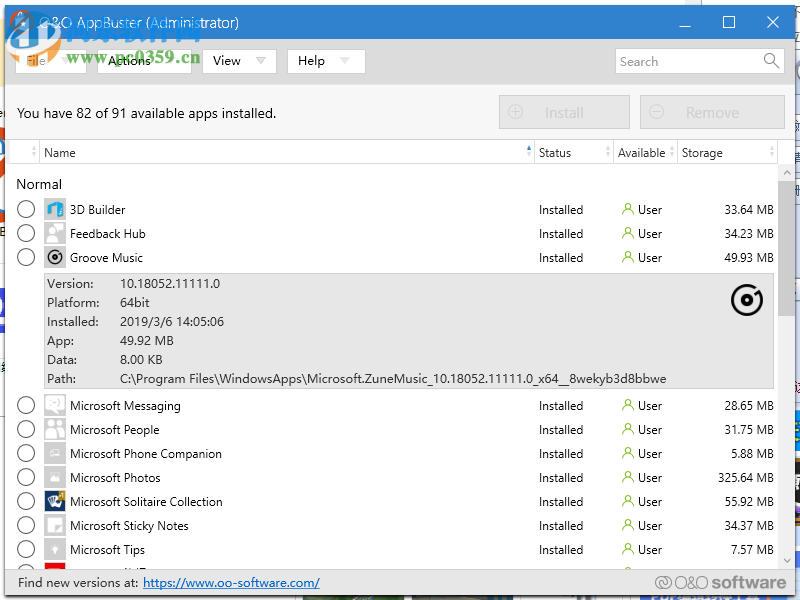Sort by the Storage column header
The height and width of the screenshot is (600, 800).
click(x=702, y=153)
